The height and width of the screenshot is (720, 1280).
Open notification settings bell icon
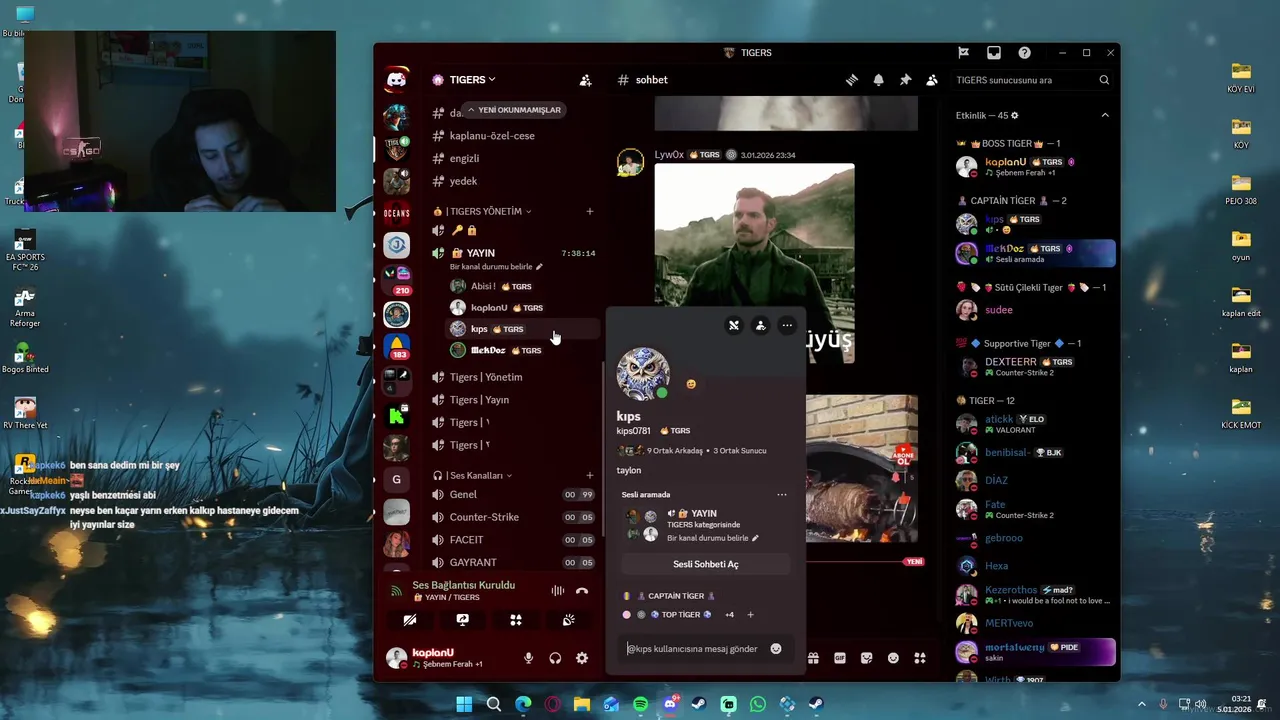click(878, 80)
